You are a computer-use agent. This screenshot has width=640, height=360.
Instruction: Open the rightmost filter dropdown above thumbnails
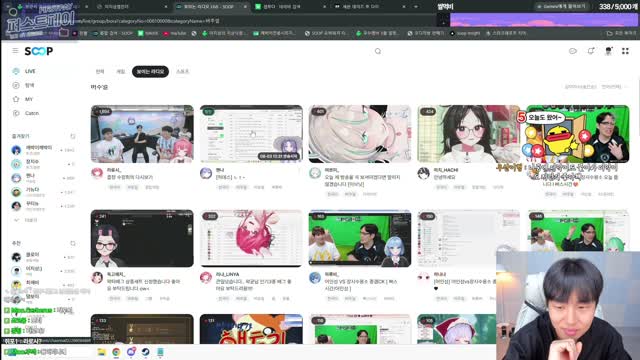[613, 87]
